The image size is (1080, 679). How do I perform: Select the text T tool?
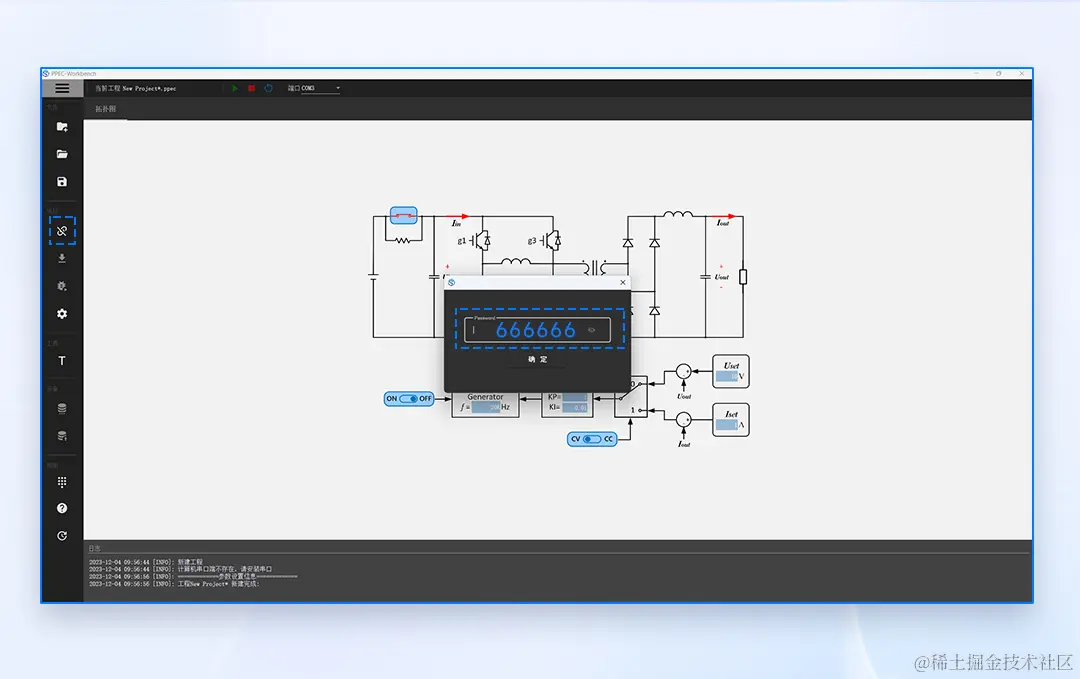(62, 361)
